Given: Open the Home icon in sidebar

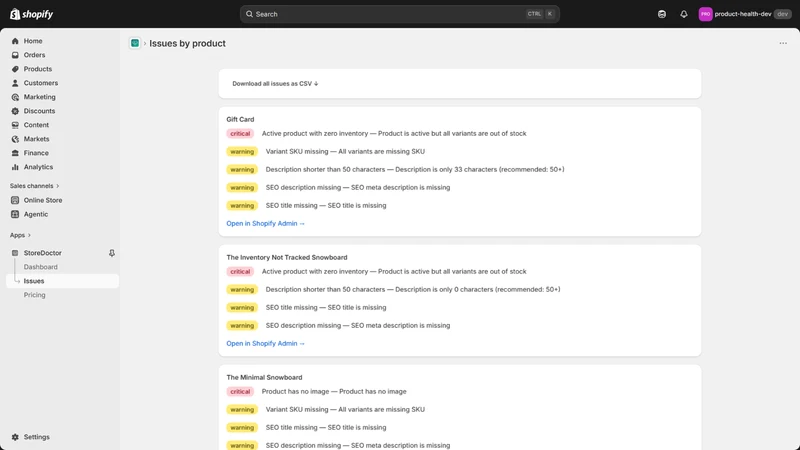Looking at the screenshot, I should pos(15,41).
